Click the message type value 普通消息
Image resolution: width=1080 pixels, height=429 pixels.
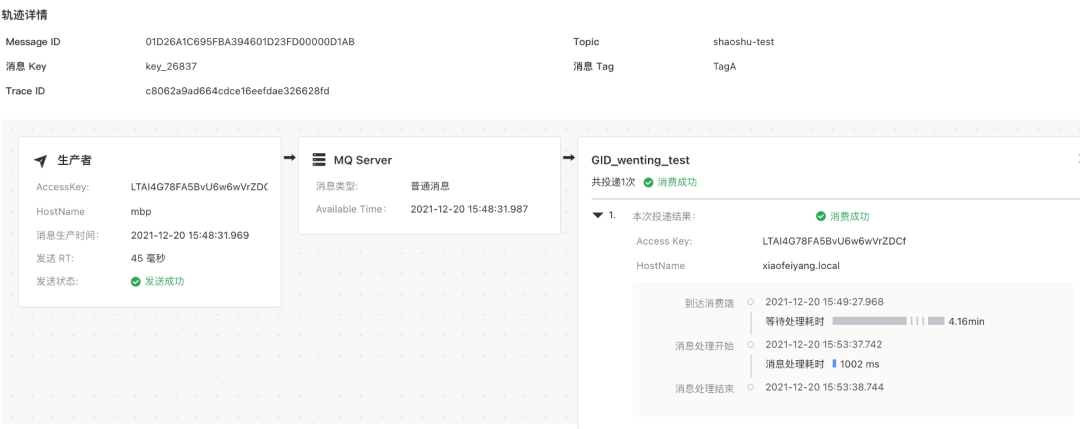(430, 186)
